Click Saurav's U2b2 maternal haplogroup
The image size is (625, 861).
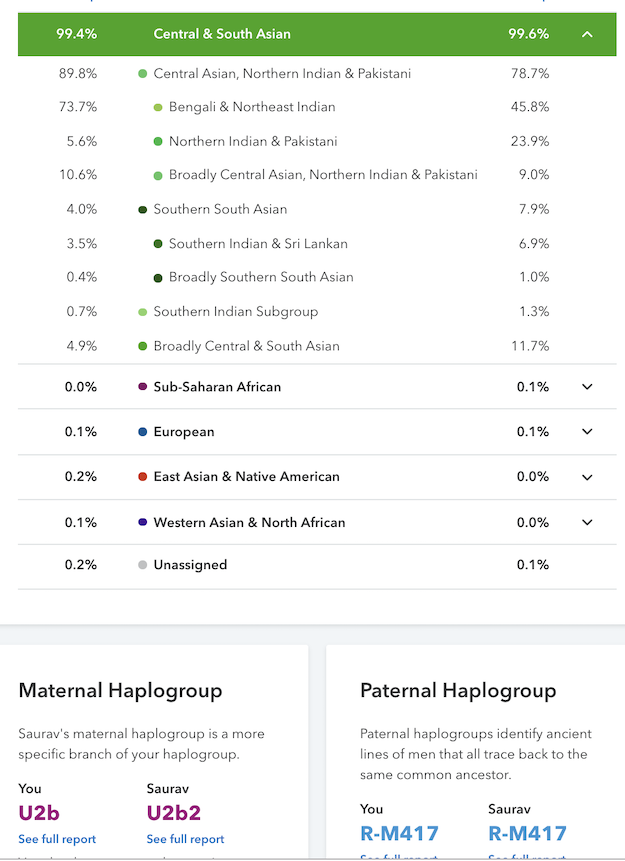[x=175, y=813]
